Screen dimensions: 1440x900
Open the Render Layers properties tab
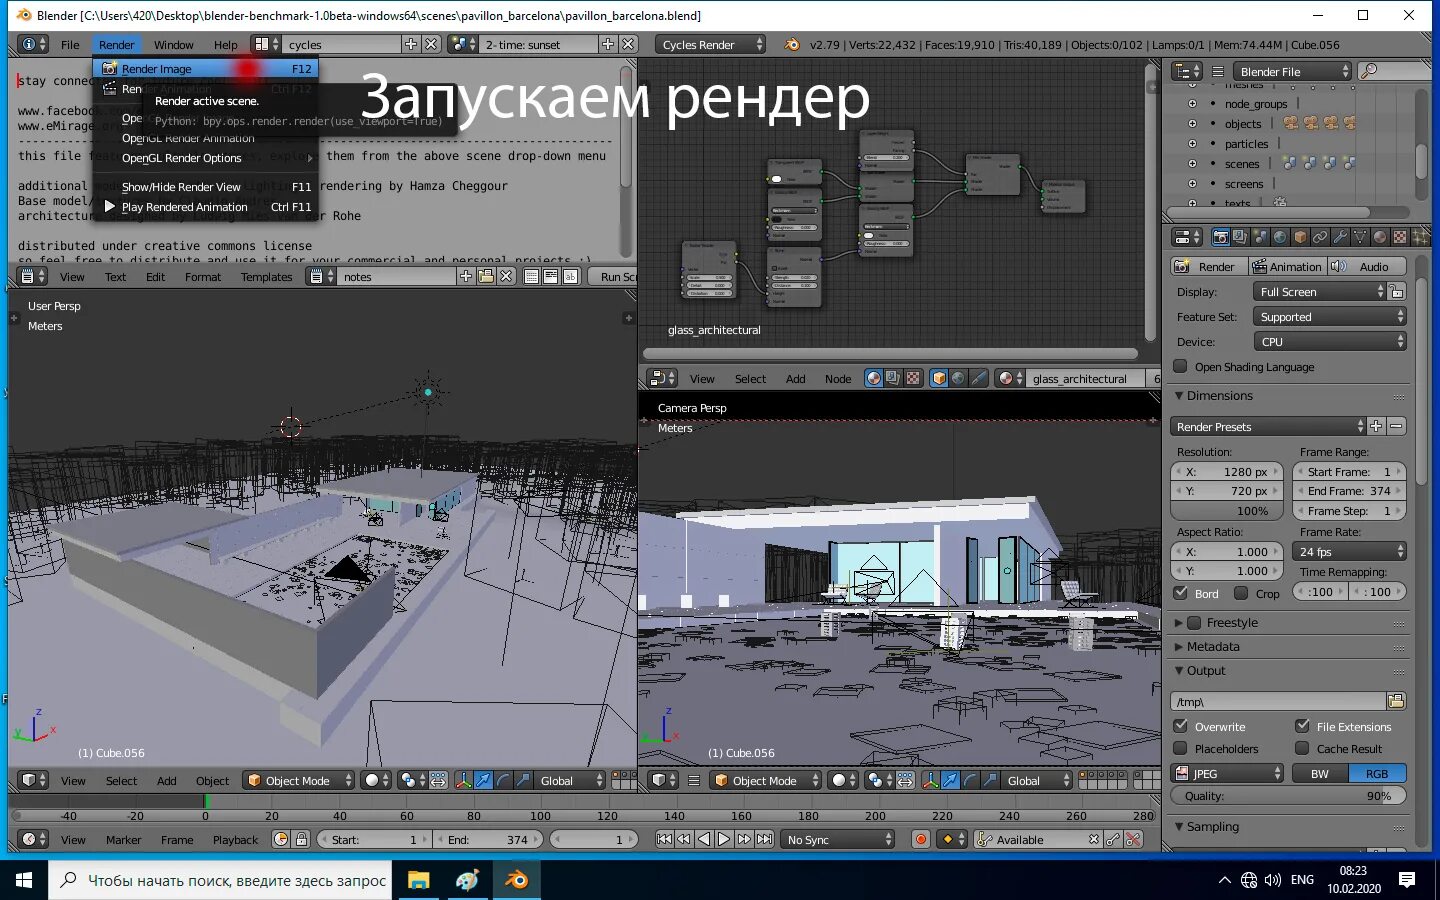pyautogui.click(x=1240, y=237)
